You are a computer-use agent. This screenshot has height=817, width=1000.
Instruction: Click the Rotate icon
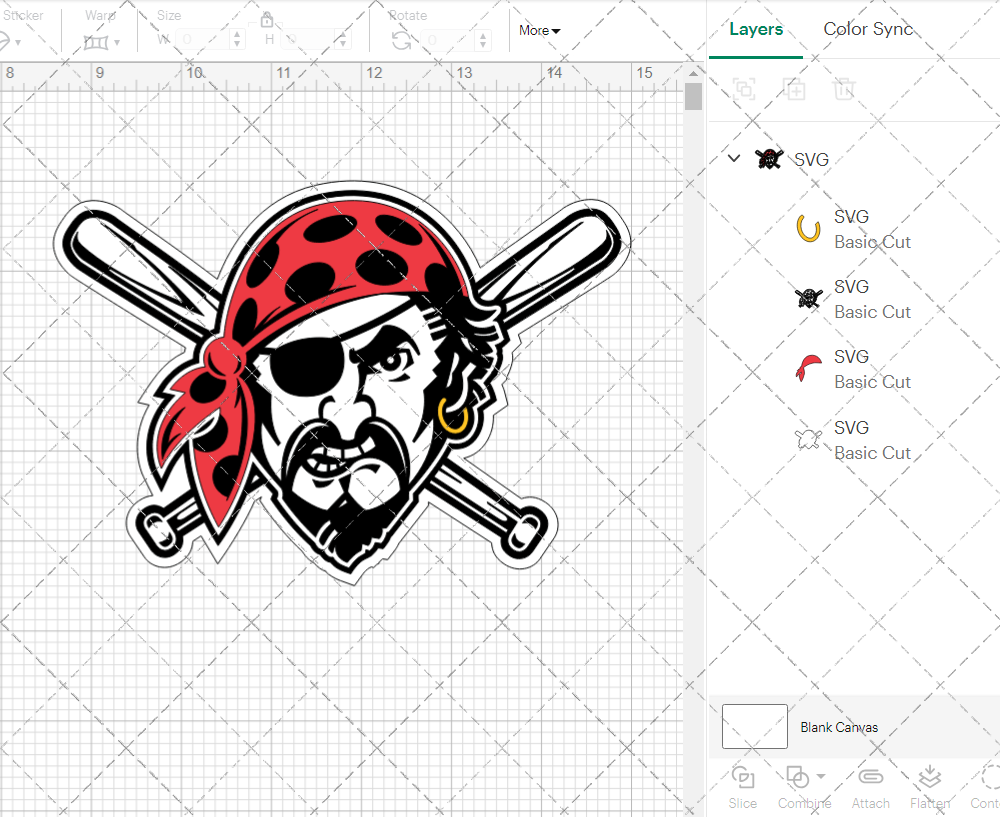[x=401, y=41]
